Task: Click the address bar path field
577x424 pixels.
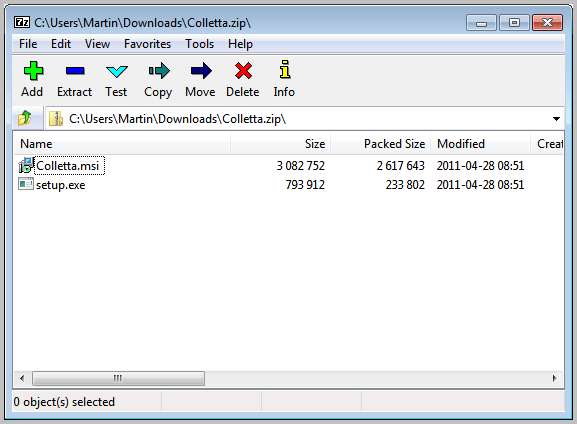Action: tap(305, 119)
